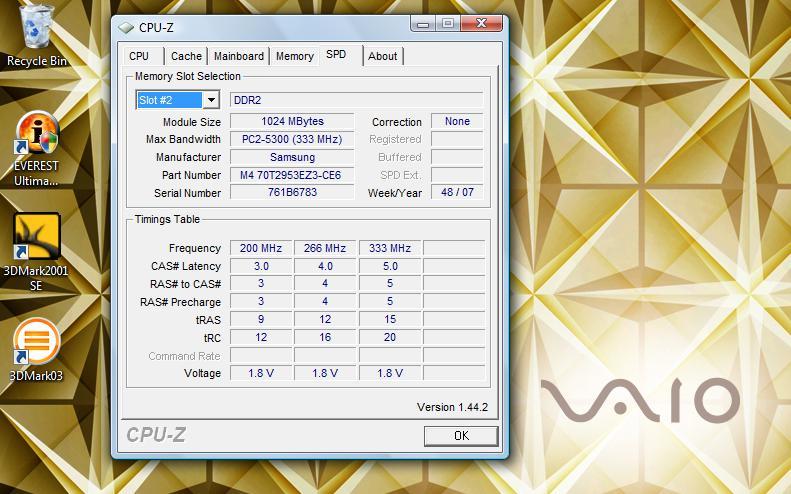The image size is (791, 494).
Task: Open the 3DMark03 desktop shortcut
Action: (x=36, y=349)
